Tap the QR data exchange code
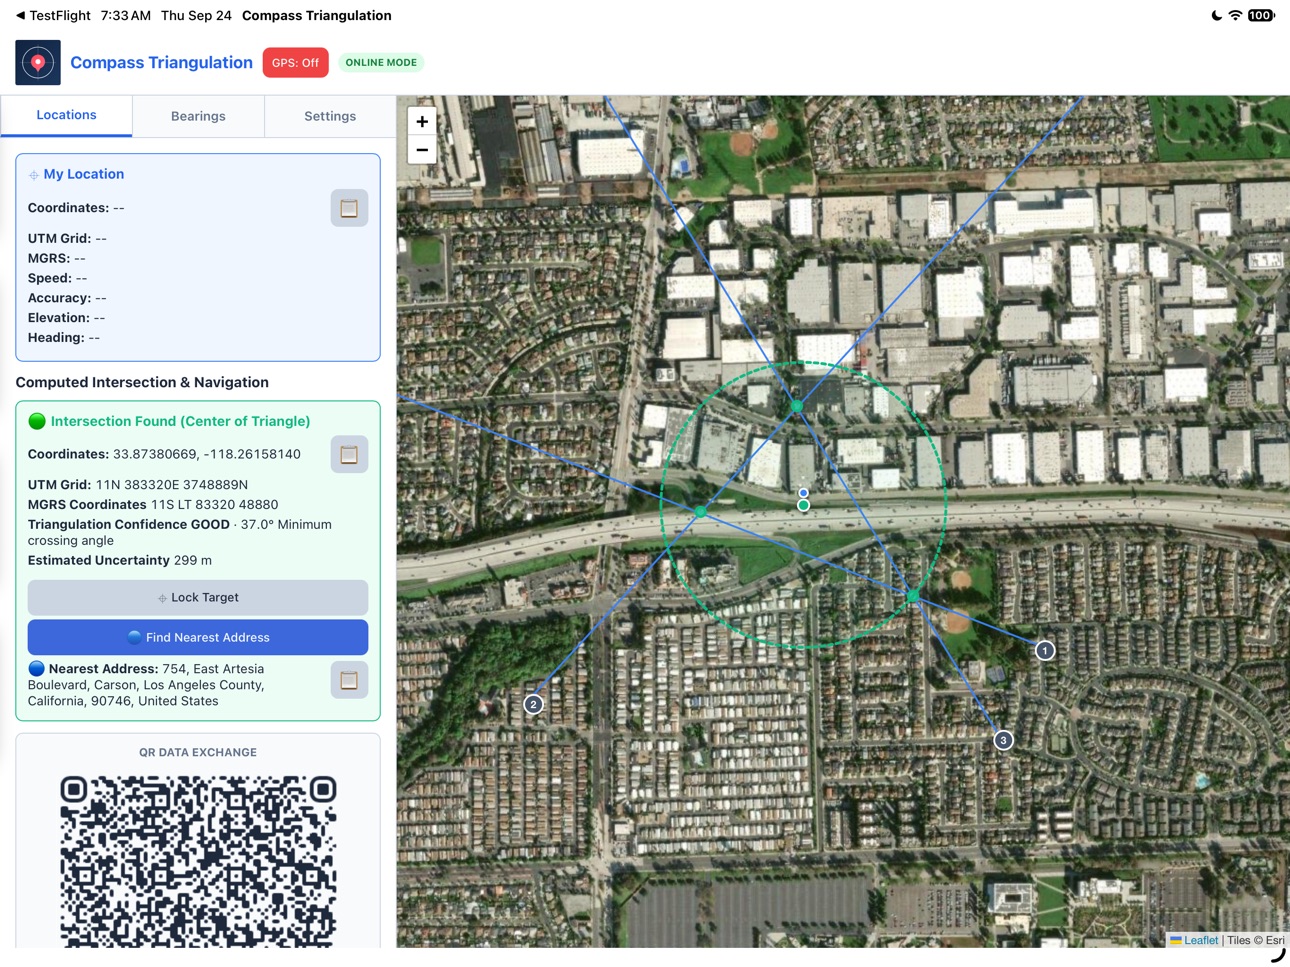 [198, 861]
